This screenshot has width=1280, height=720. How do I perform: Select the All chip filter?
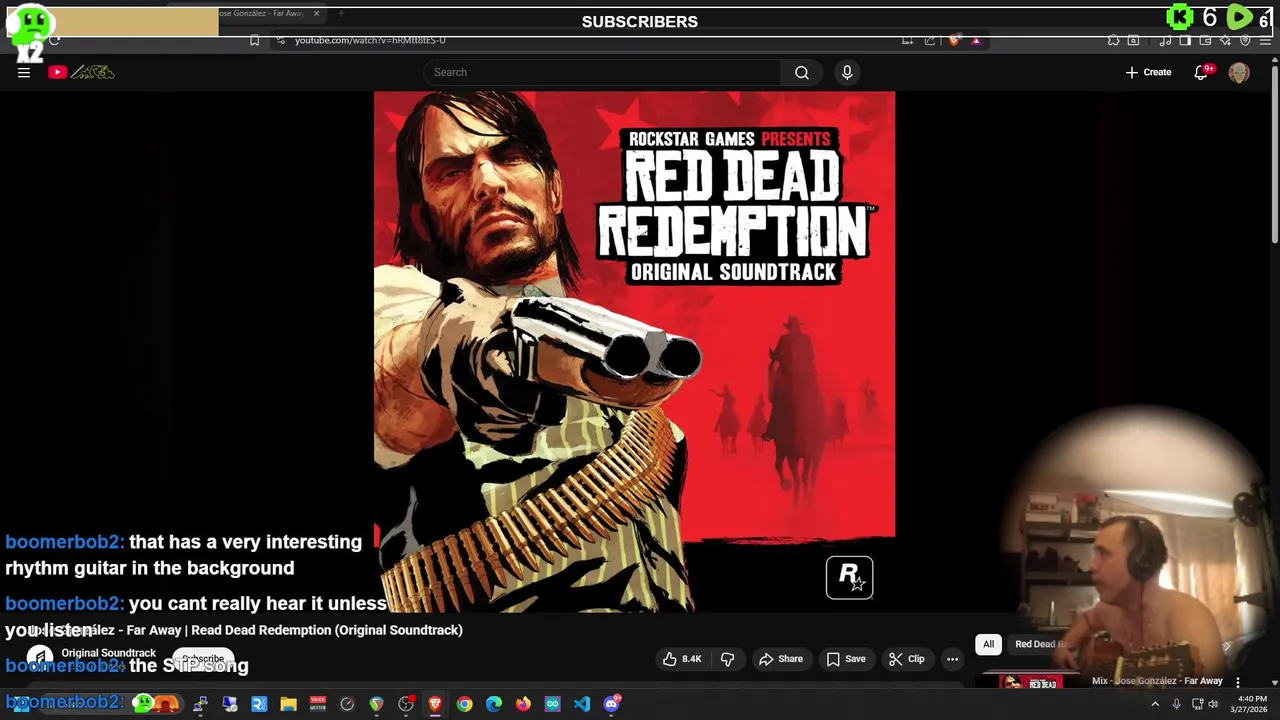[988, 644]
